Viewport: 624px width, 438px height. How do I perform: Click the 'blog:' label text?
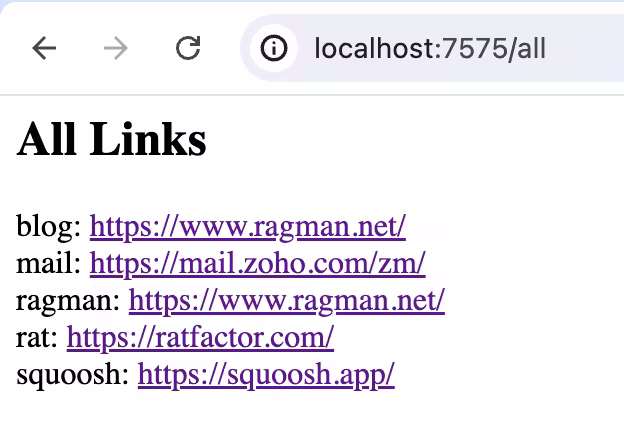tap(49, 227)
